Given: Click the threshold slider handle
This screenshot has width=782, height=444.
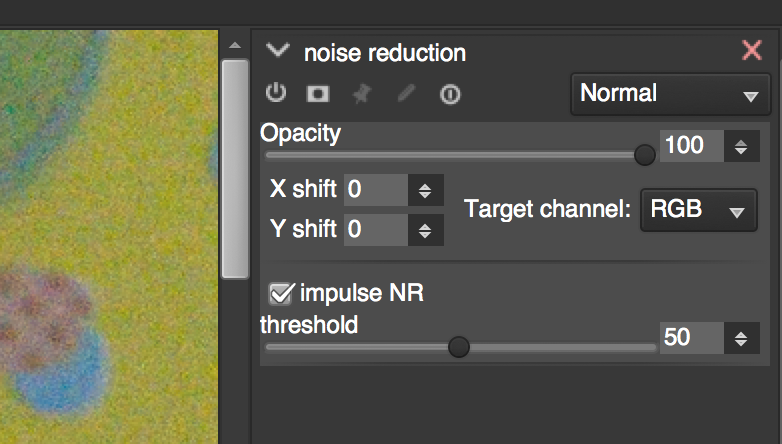Looking at the screenshot, I should click(458, 347).
